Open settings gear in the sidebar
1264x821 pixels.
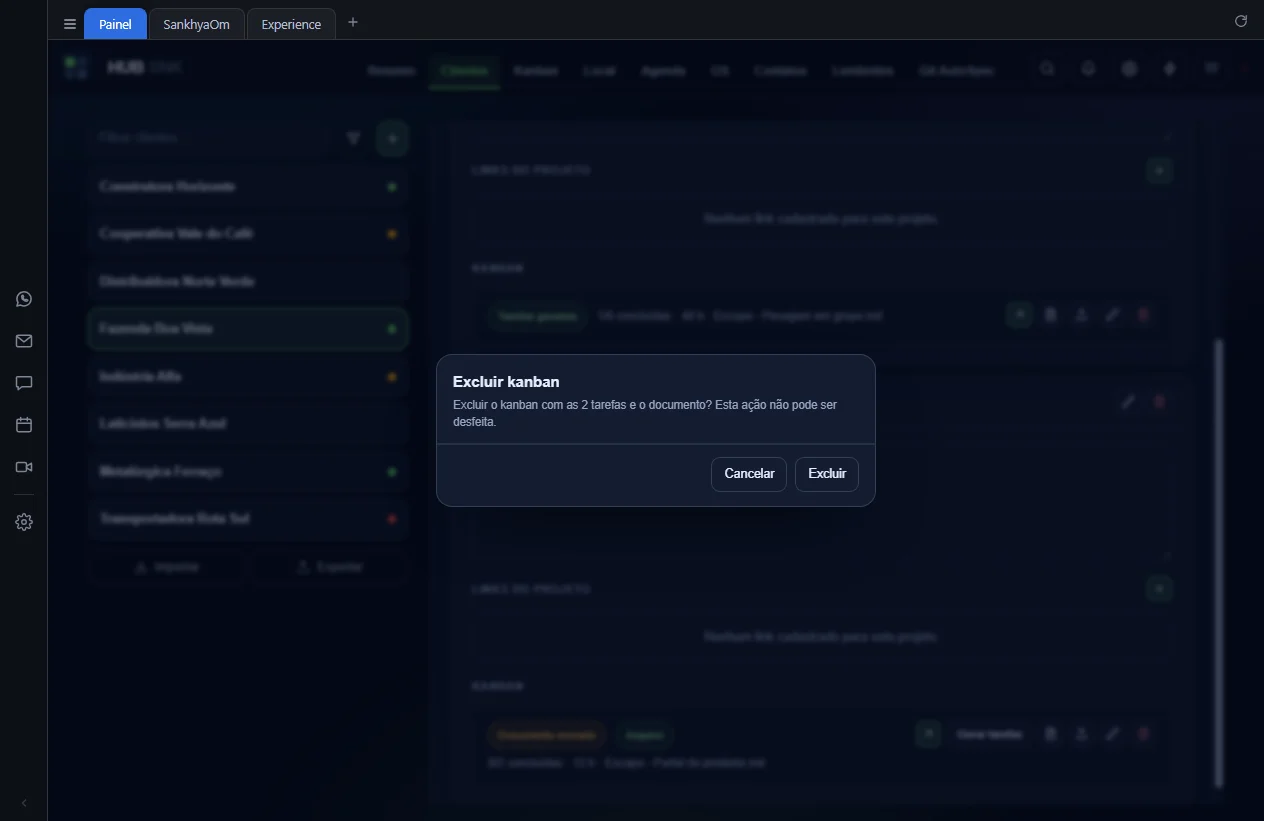tap(24, 522)
